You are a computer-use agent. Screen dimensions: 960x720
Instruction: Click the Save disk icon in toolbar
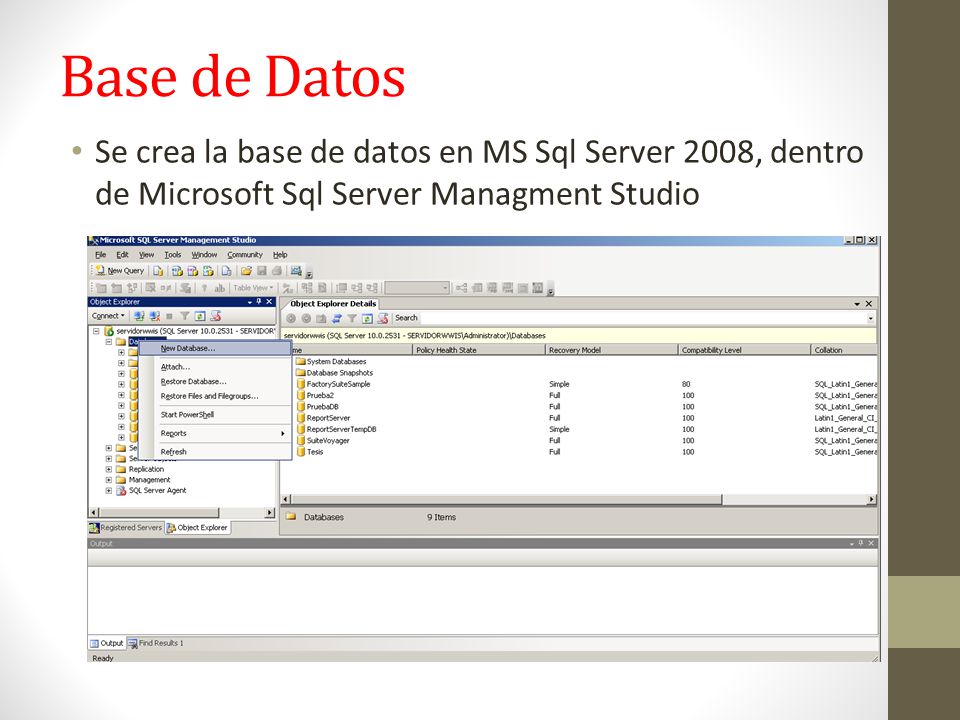point(261,271)
